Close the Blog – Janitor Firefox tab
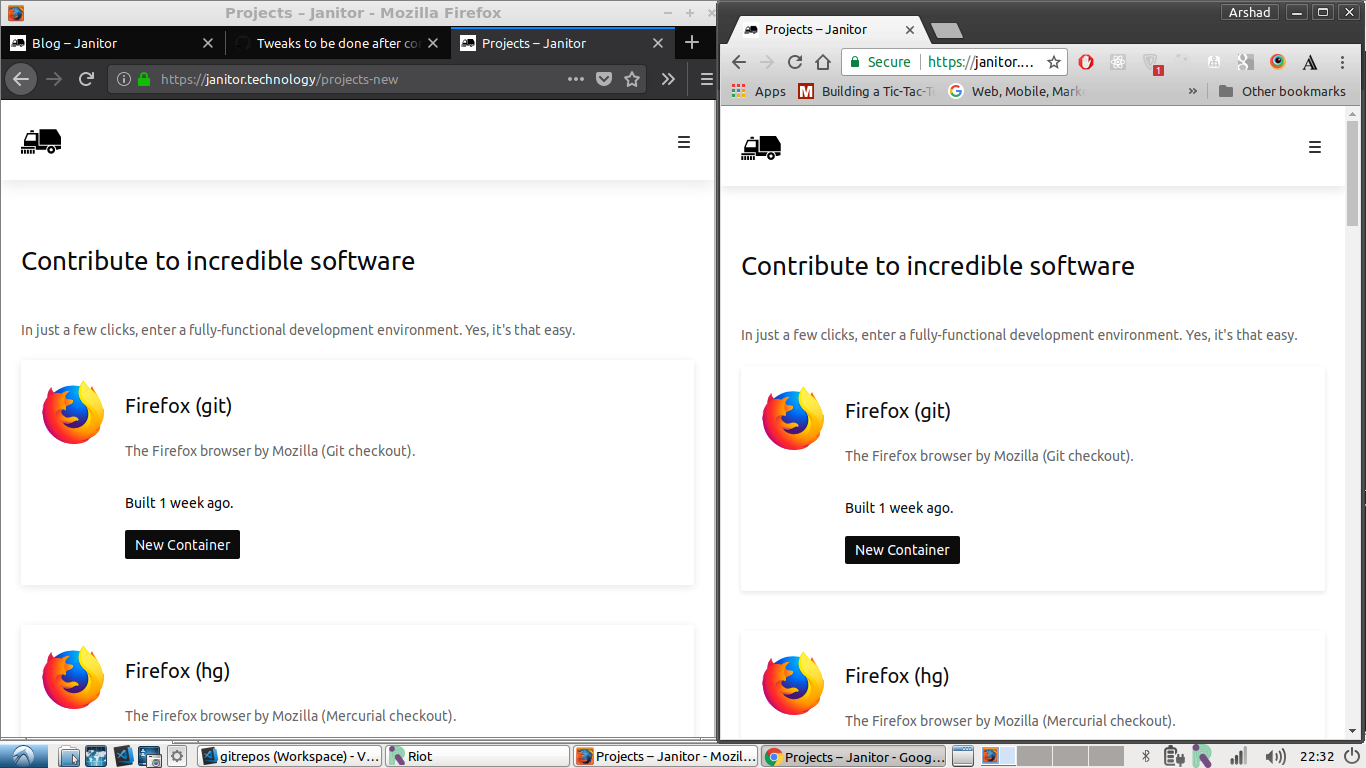1366x768 pixels. [x=208, y=43]
